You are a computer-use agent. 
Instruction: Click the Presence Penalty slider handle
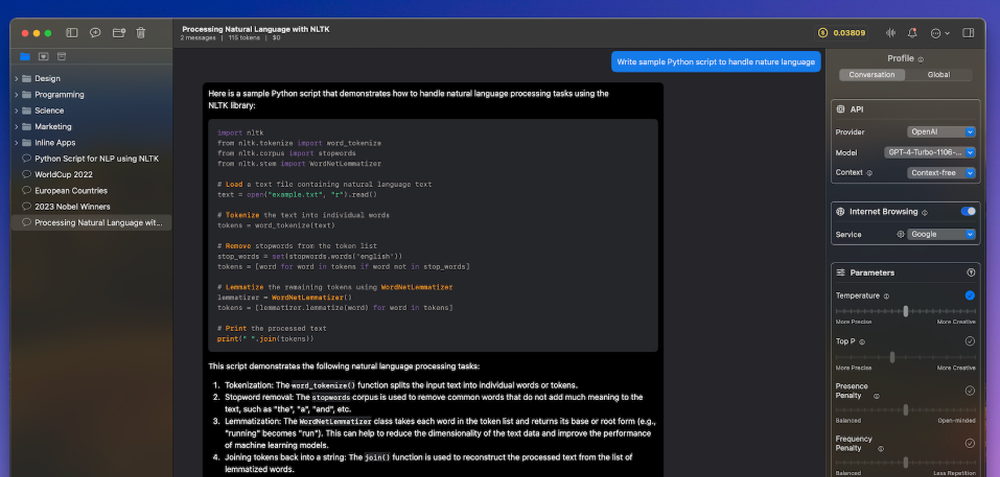click(906, 409)
